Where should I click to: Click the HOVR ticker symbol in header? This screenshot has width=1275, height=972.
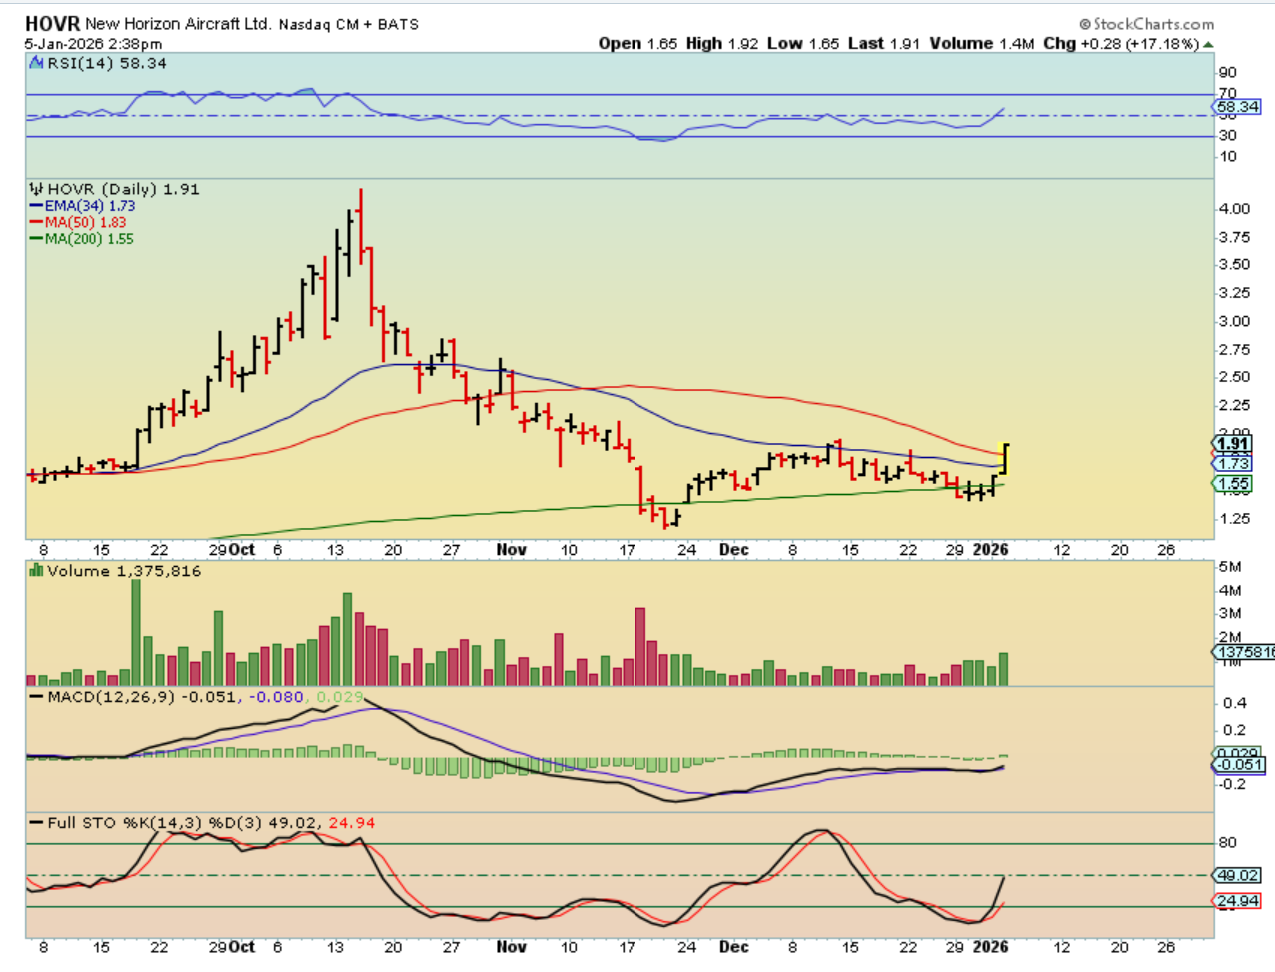click(x=52, y=23)
